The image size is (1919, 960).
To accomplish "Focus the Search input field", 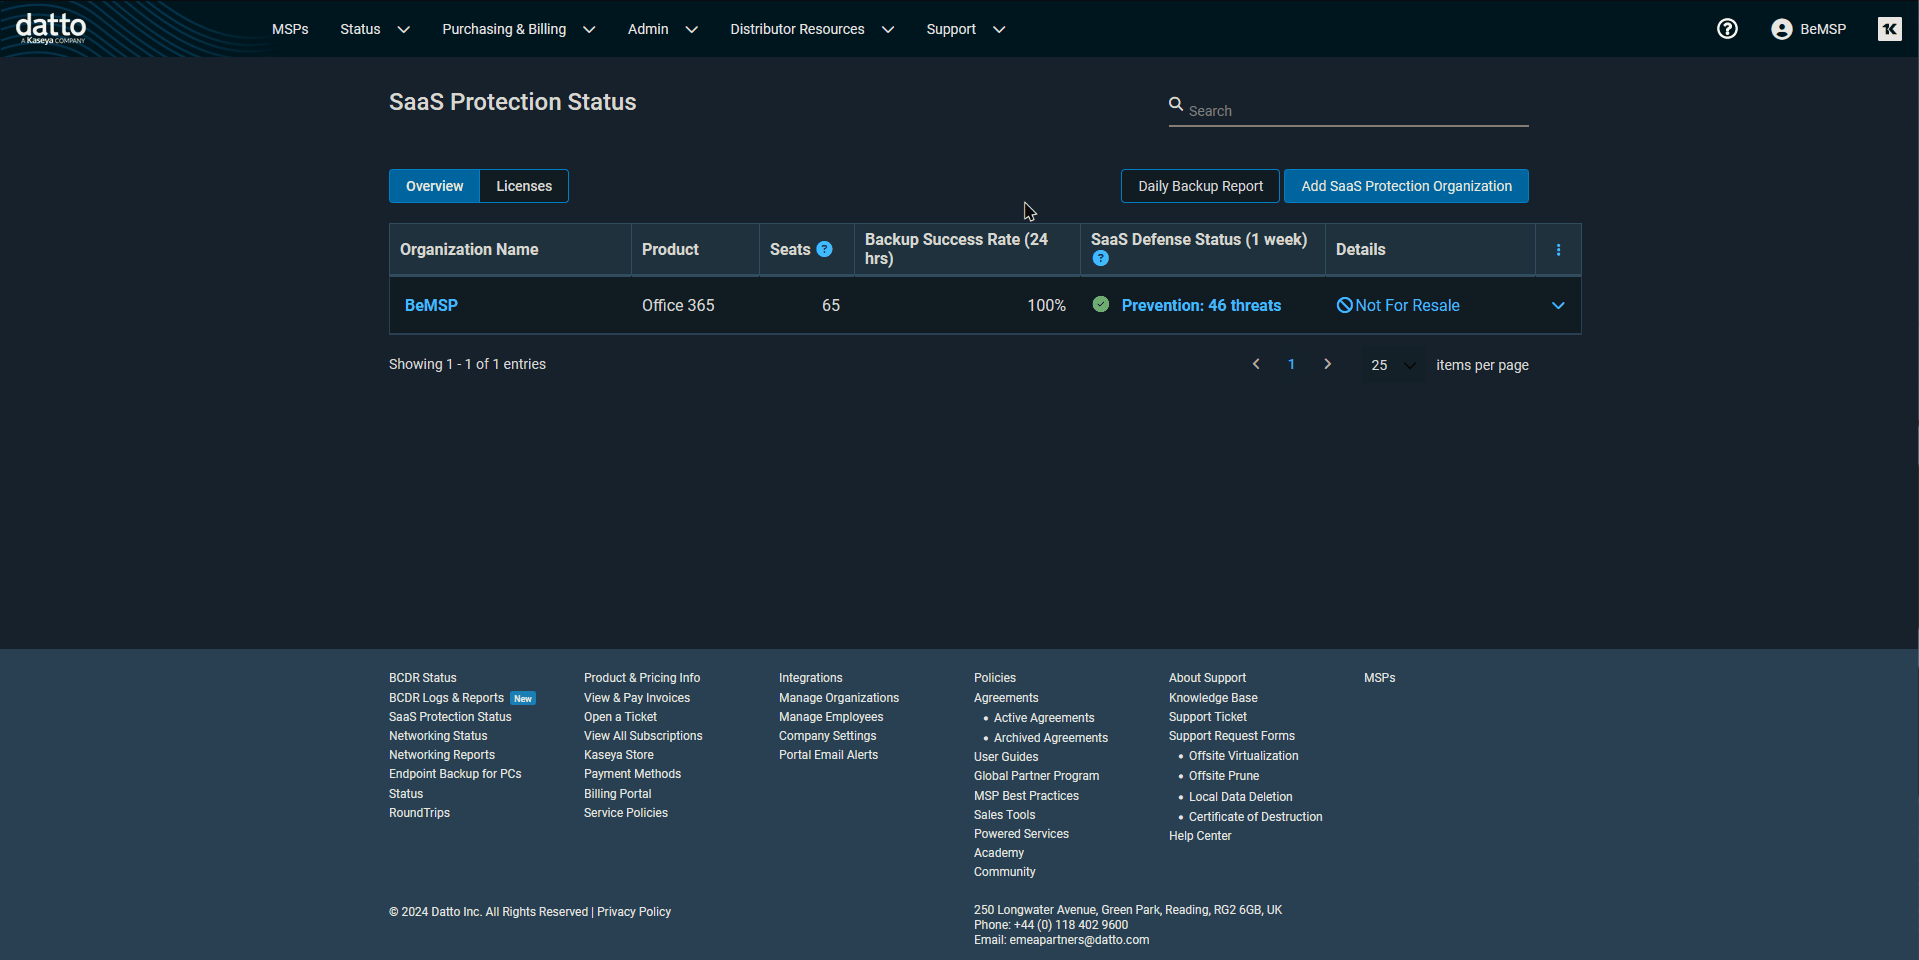I will 1355,111.
